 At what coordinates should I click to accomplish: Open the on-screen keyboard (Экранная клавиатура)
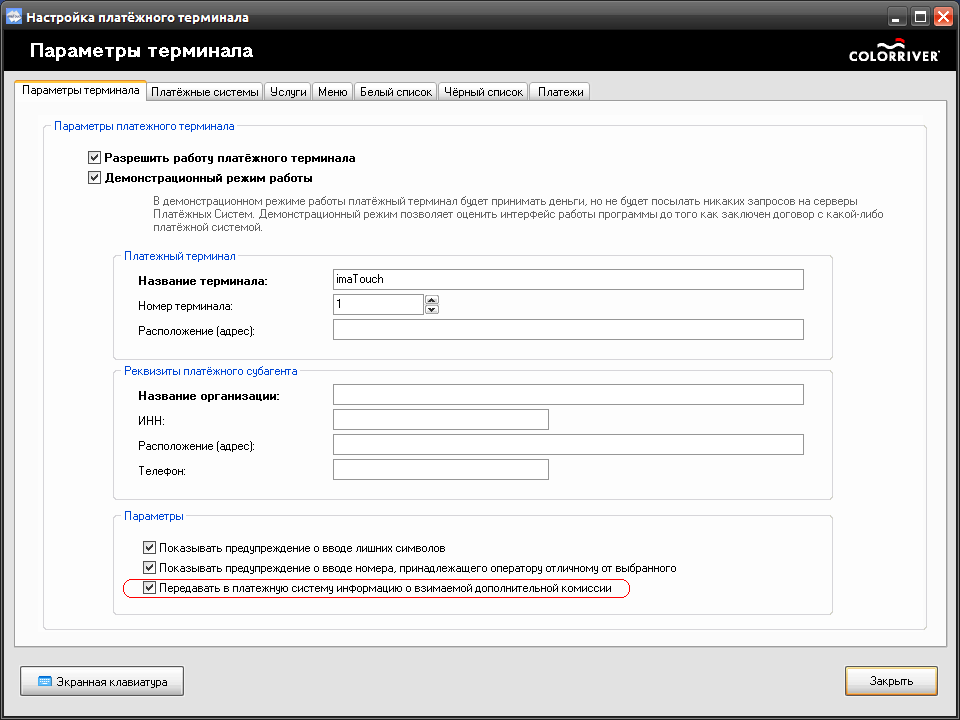tap(101, 681)
